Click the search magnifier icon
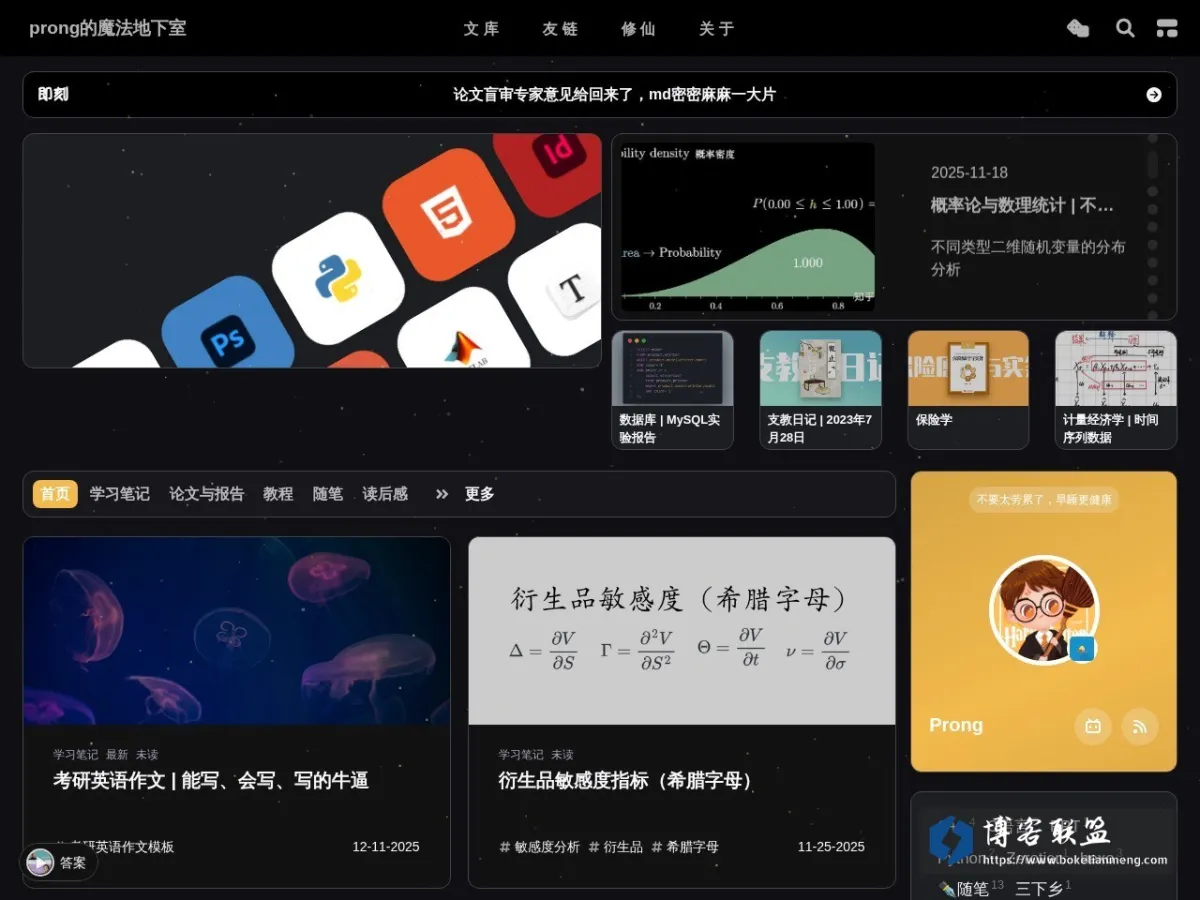1200x900 pixels. tap(1125, 28)
